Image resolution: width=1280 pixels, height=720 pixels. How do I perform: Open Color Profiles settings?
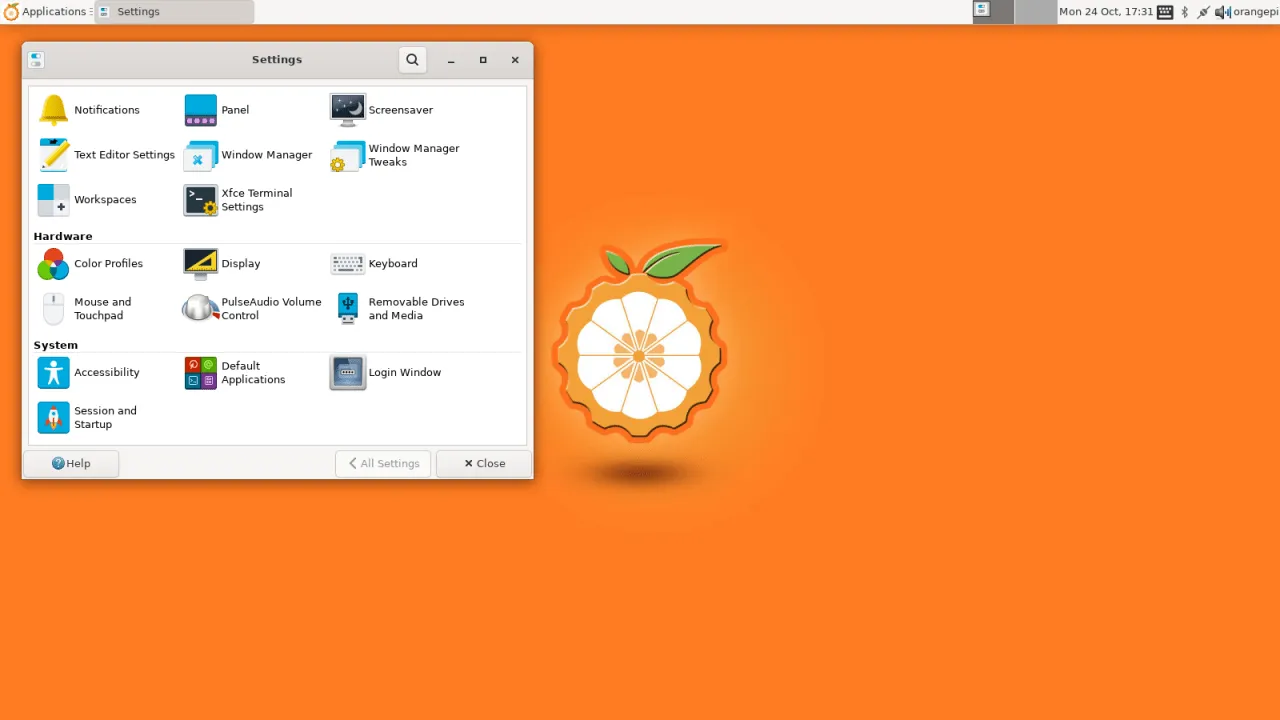(x=108, y=263)
